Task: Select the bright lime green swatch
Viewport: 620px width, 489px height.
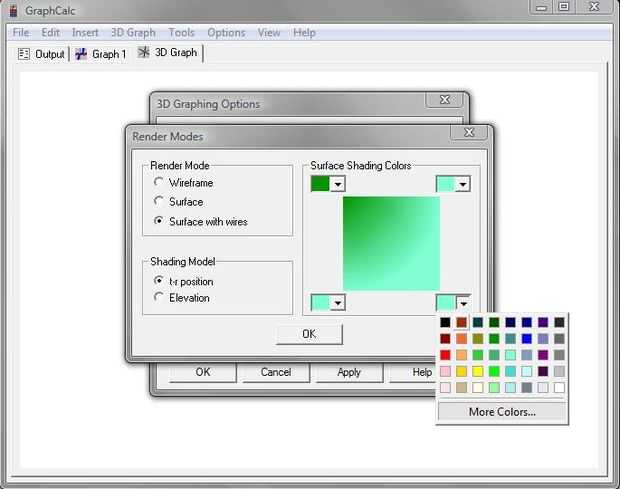Action: tap(494, 371)
